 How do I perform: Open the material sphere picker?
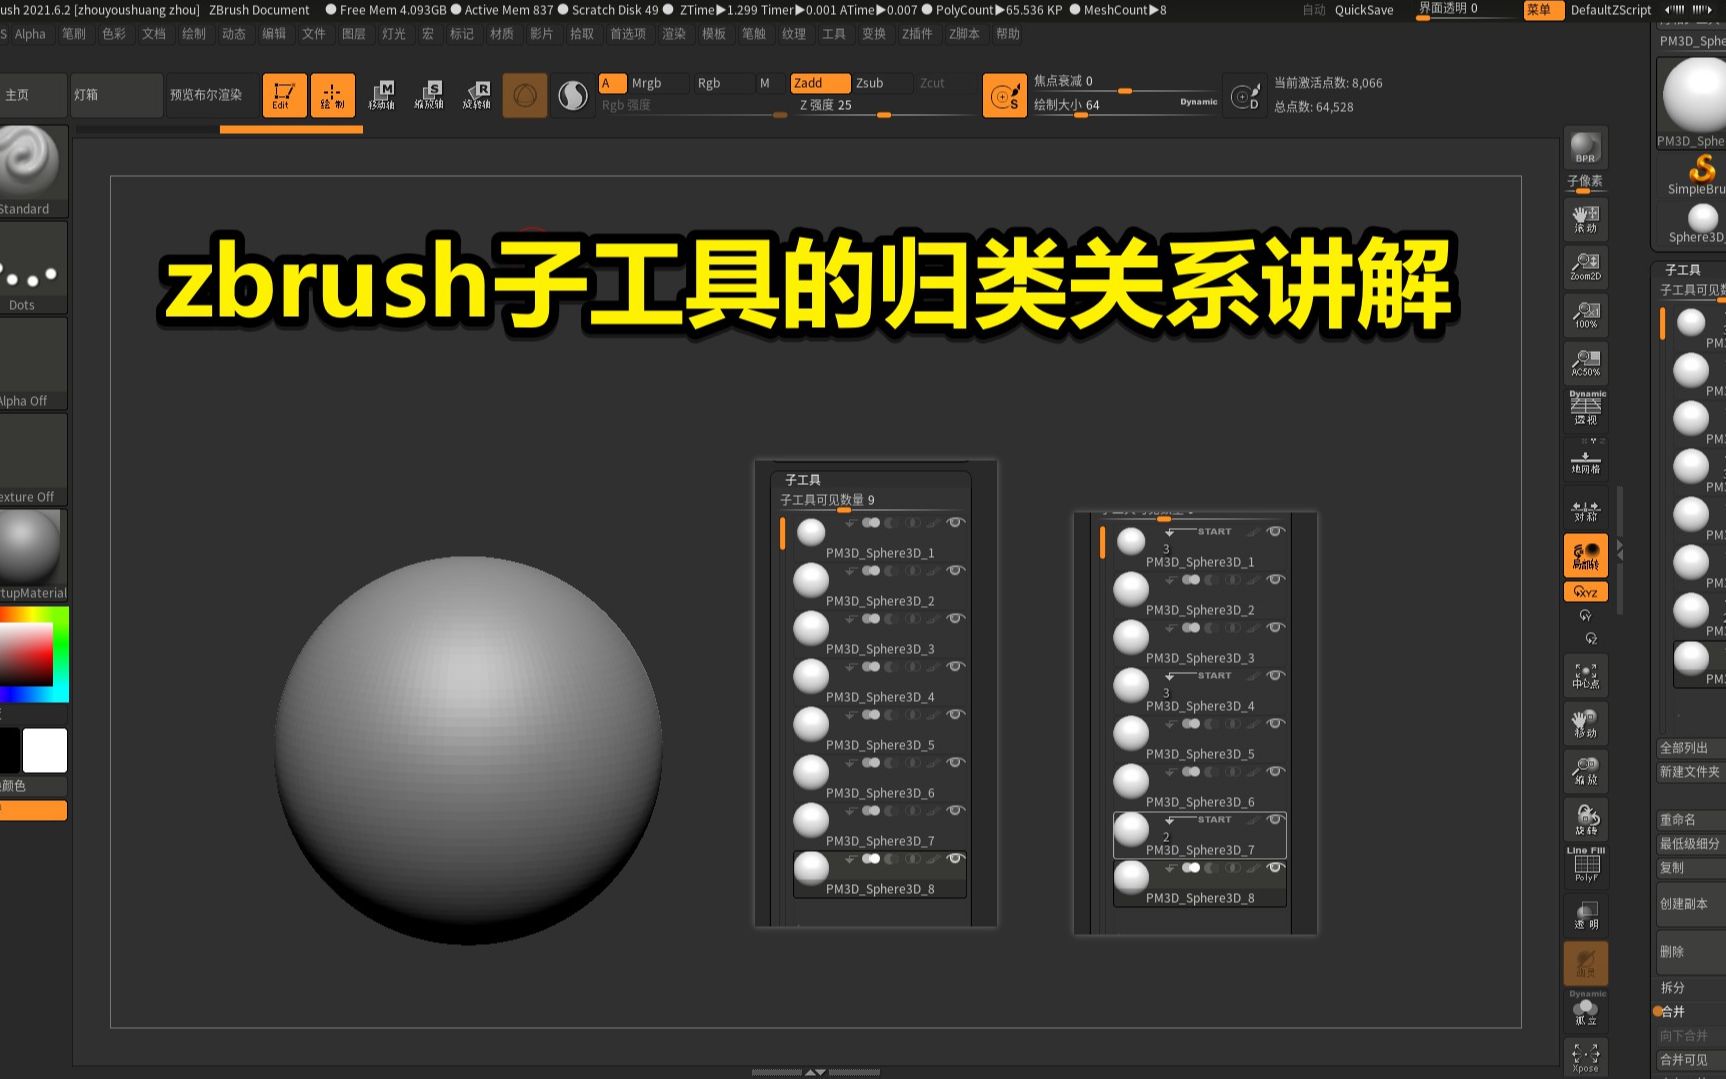click(33, 556)
